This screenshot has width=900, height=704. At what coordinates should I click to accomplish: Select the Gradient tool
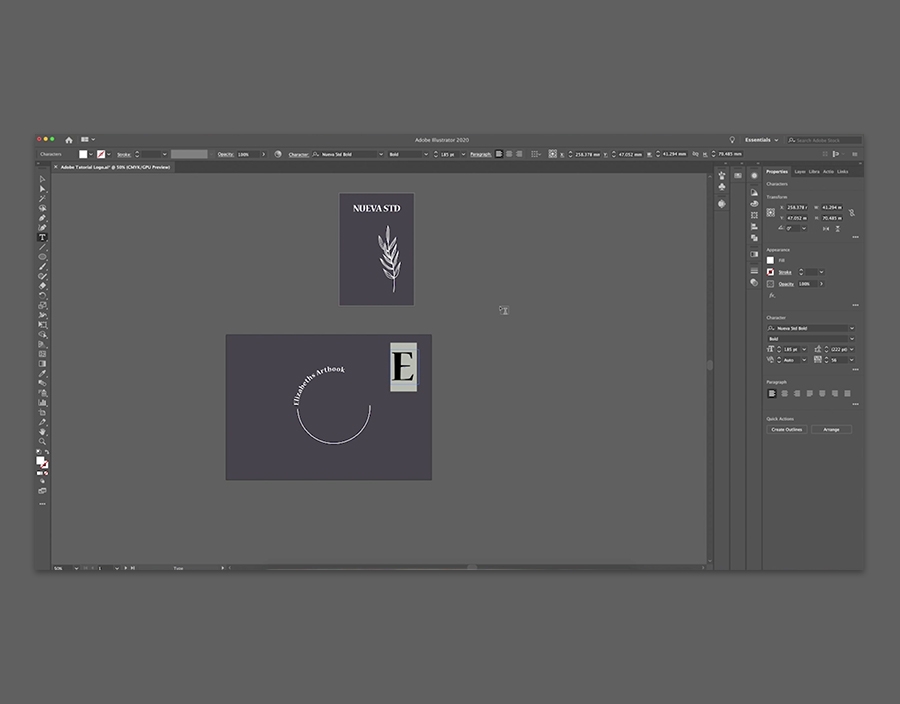click(x=42, y=364)
